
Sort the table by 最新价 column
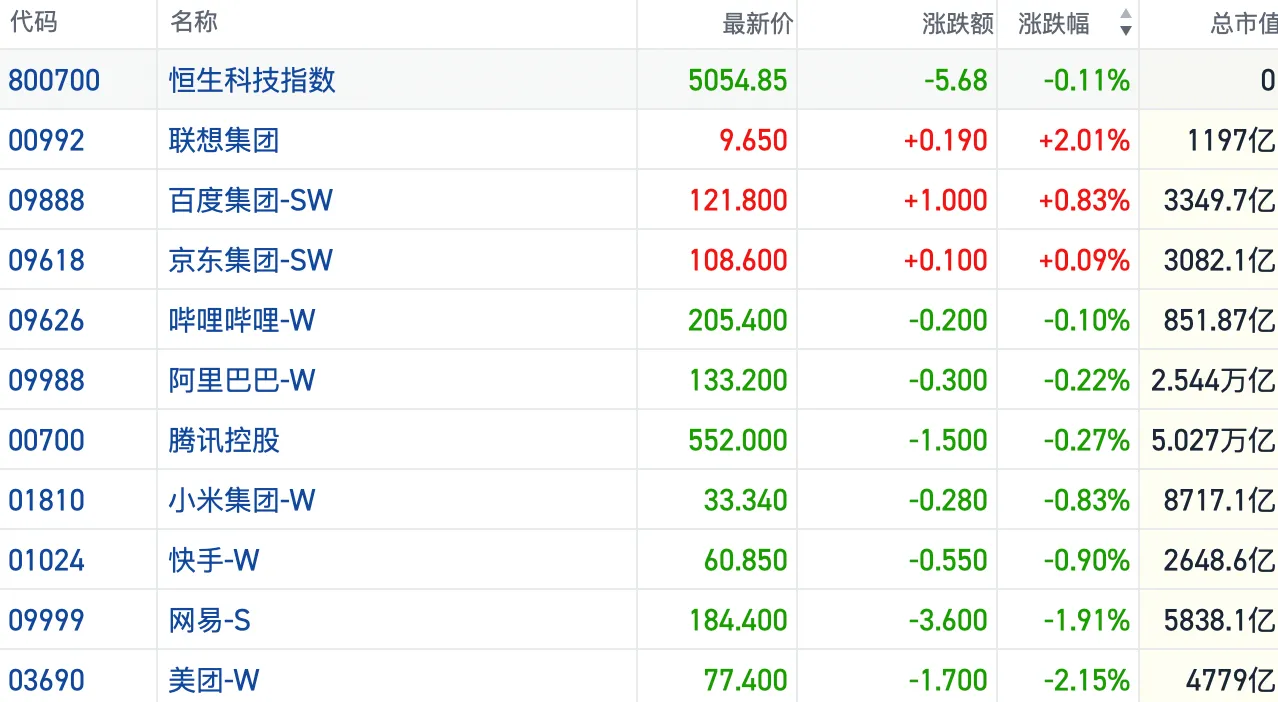pos(756,23)
